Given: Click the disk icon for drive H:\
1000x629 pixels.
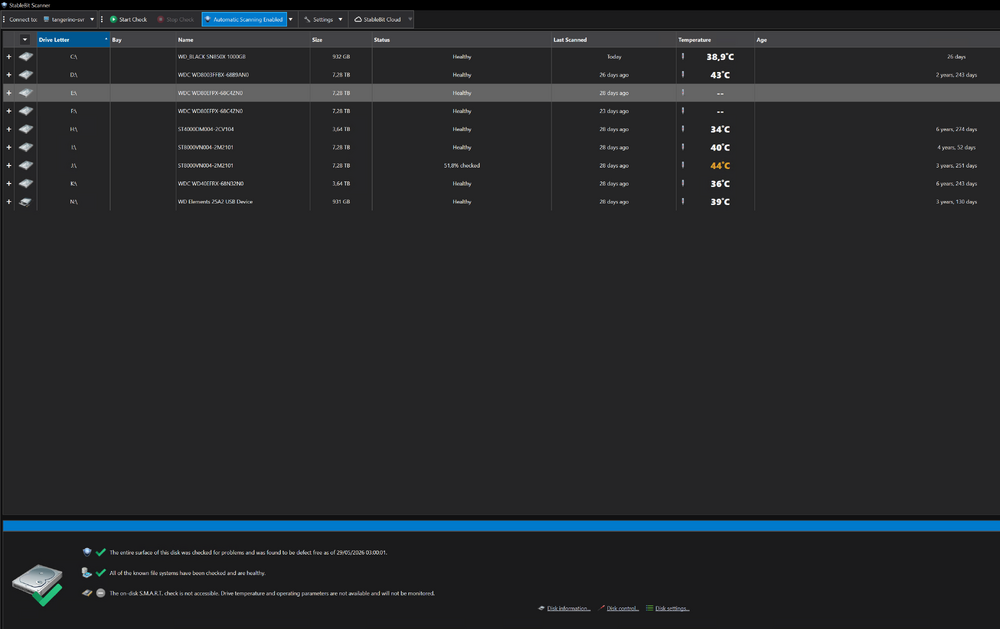Looking at the screenshot, I should (26, 129).
